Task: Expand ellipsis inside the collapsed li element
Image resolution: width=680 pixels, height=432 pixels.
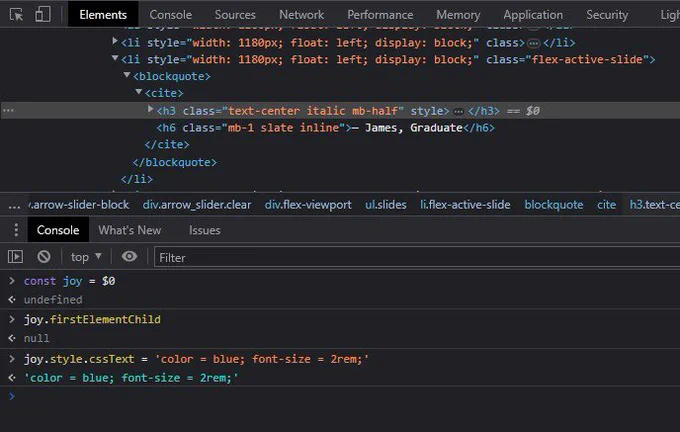Action: coord(534,43)
